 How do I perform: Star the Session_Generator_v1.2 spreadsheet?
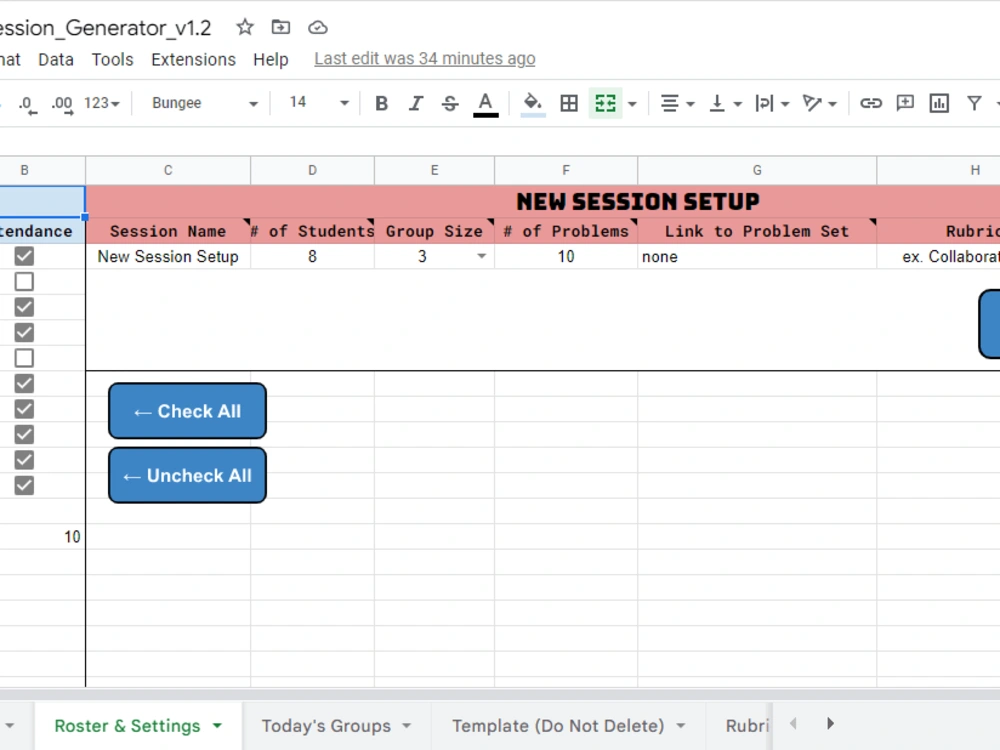(244, 28)
